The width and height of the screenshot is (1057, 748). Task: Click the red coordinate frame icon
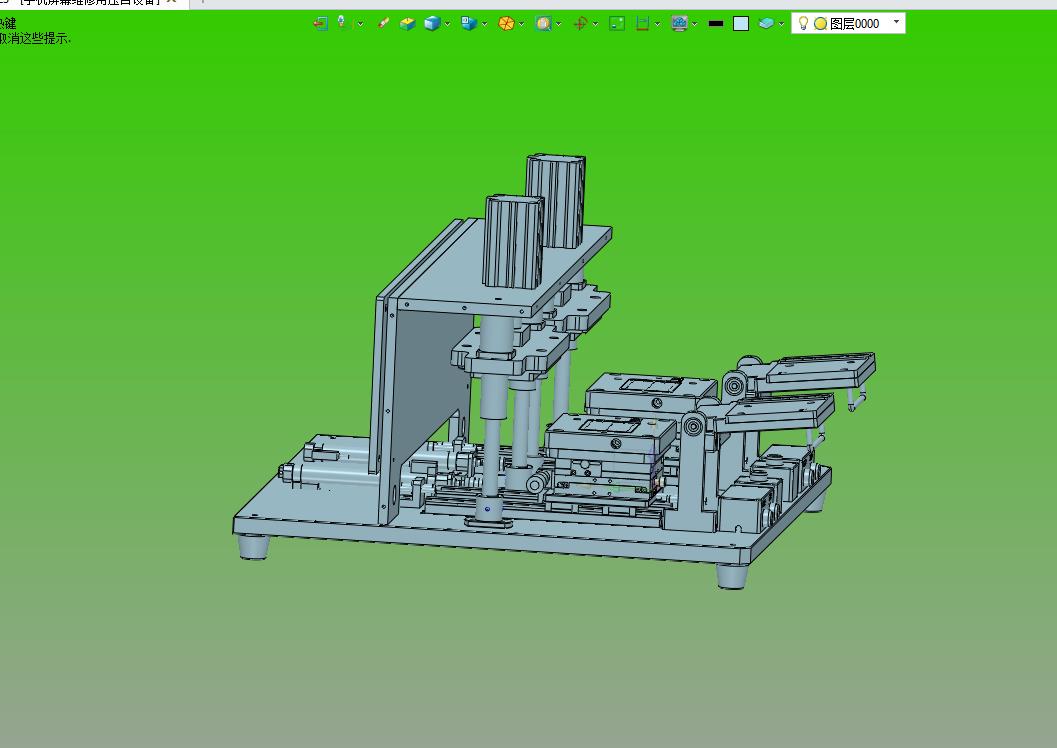click(580, 24)
